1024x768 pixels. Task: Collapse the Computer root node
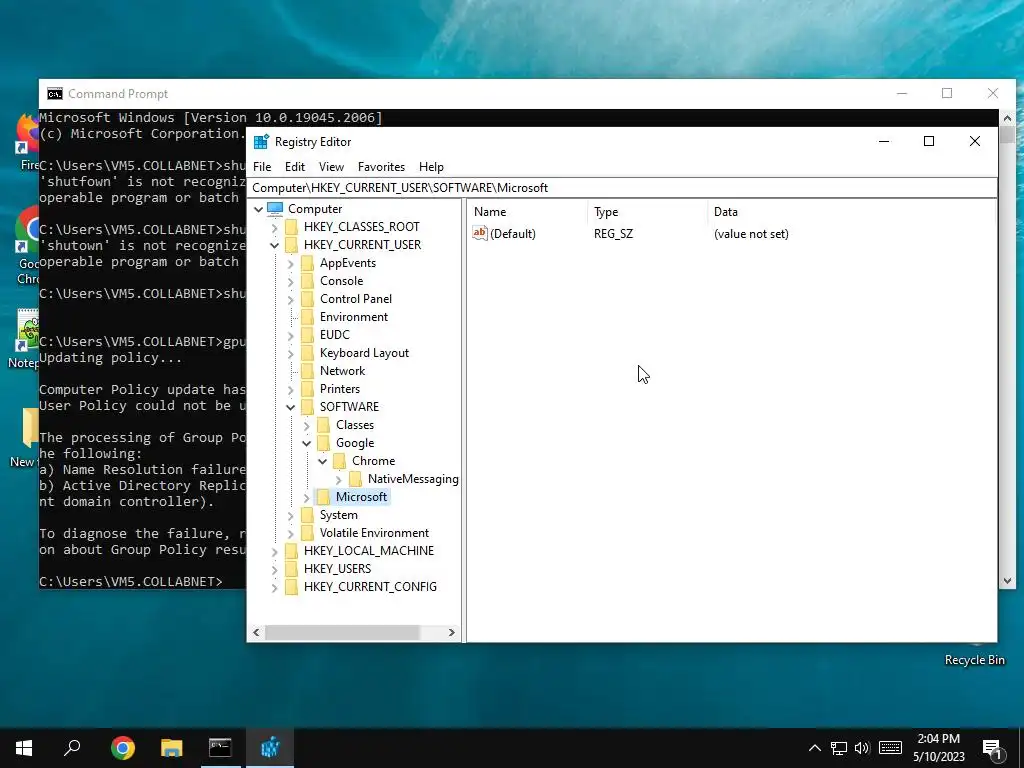tap(259, 209)
